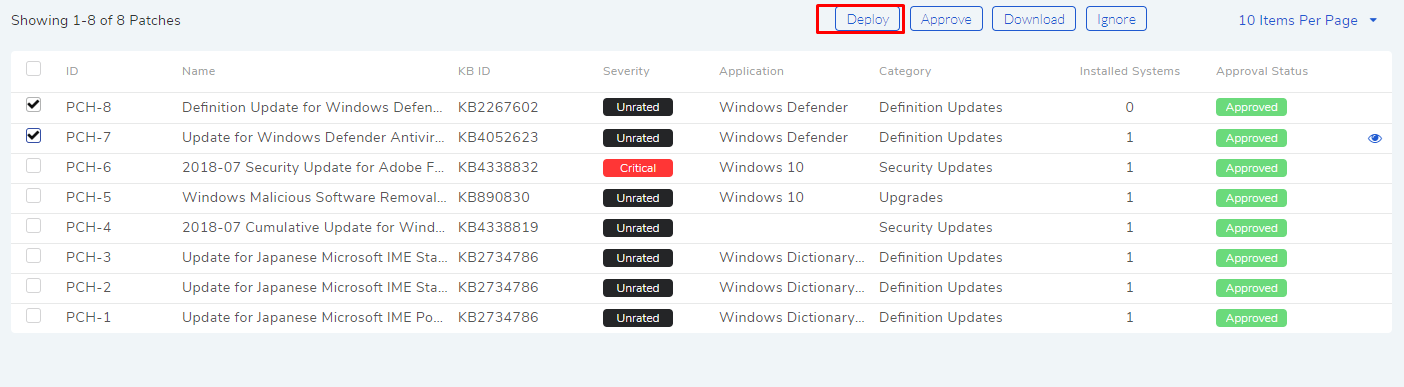Click installed systems count for PCH-4
1404x387 pixels.
click(x=1130, y=227)
